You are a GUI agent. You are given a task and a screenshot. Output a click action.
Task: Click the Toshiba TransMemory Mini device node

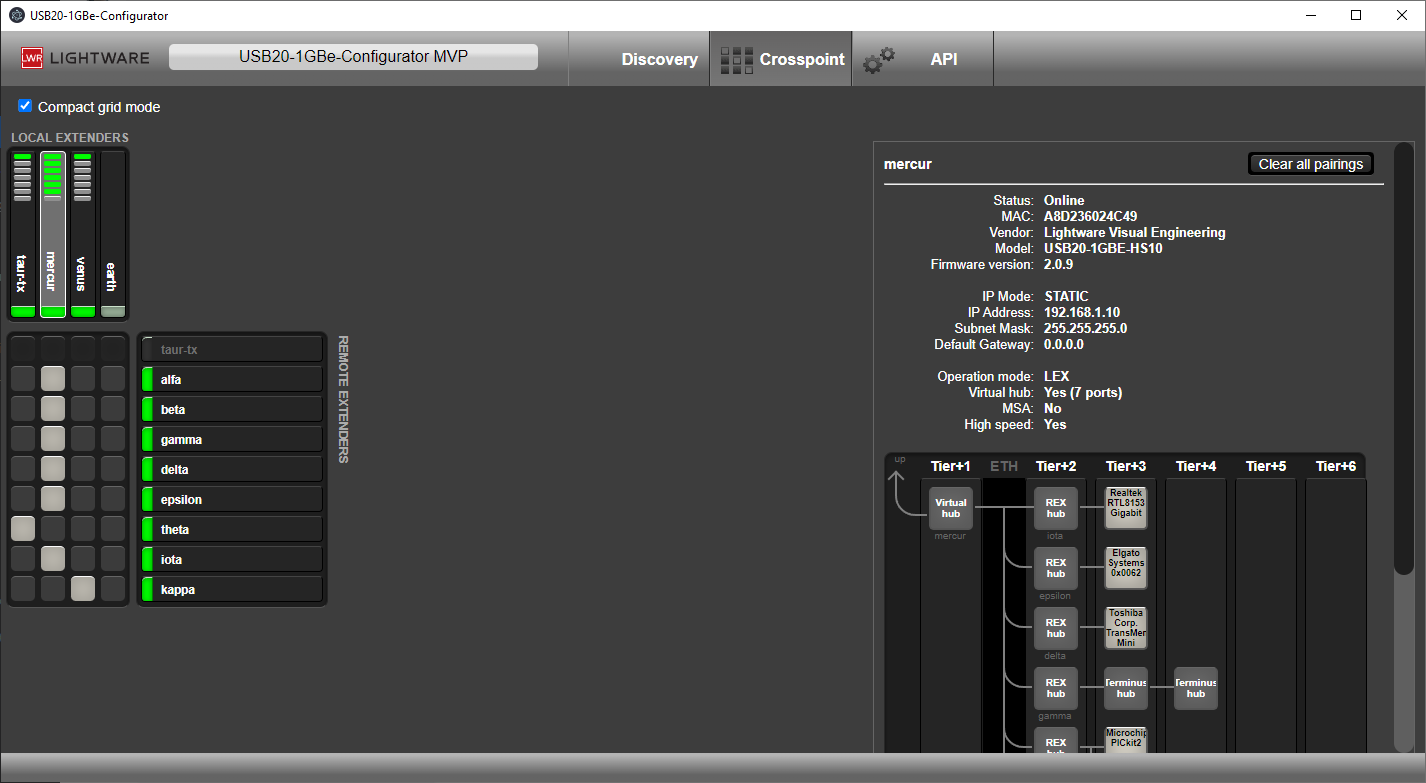coord(1125,628)
